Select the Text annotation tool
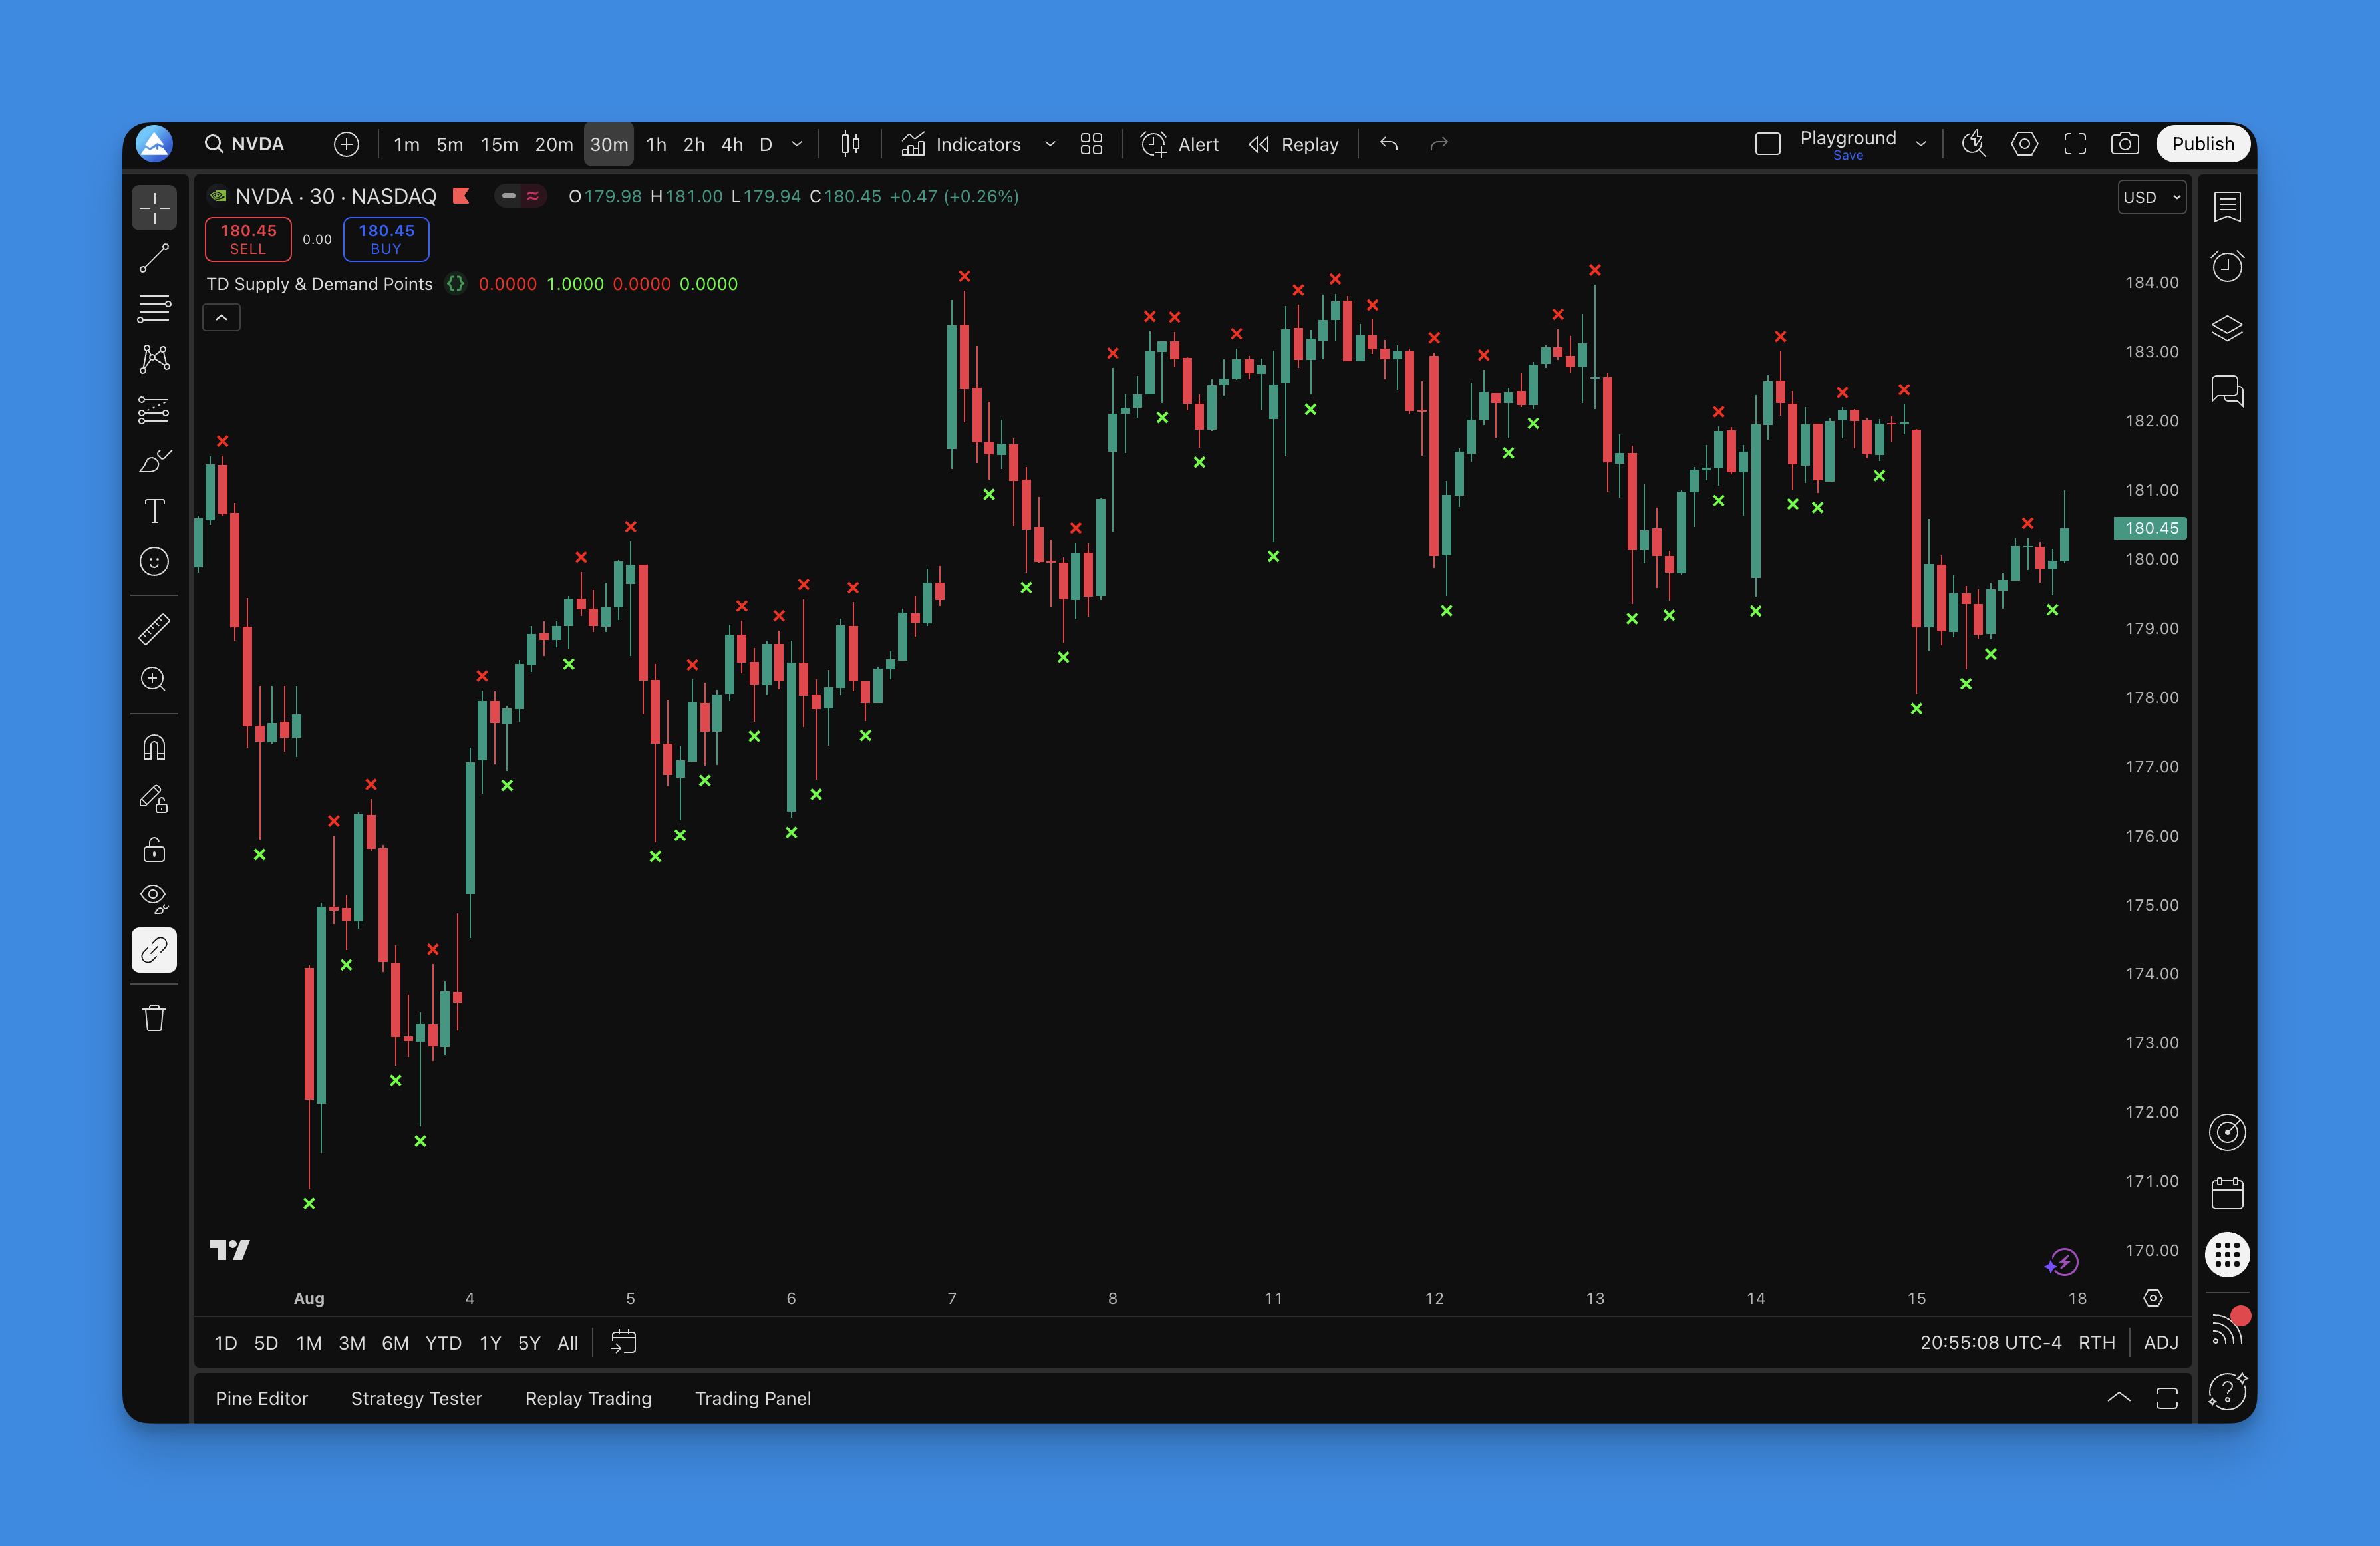The width and height of the screenshot is (2380, 1546). coord(154,511)
